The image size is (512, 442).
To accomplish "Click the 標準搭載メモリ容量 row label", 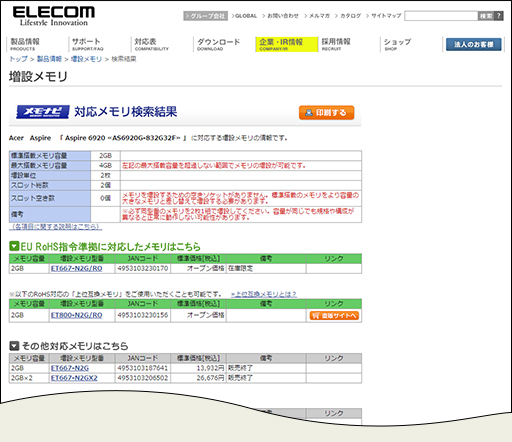I will 50,156.
